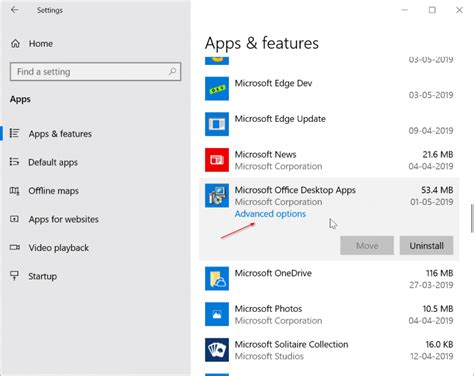Image resolution: width=474 pixels, height=376 pixels.
Task: Click the vertical scrollbar thumb
Action: [472, 218]
